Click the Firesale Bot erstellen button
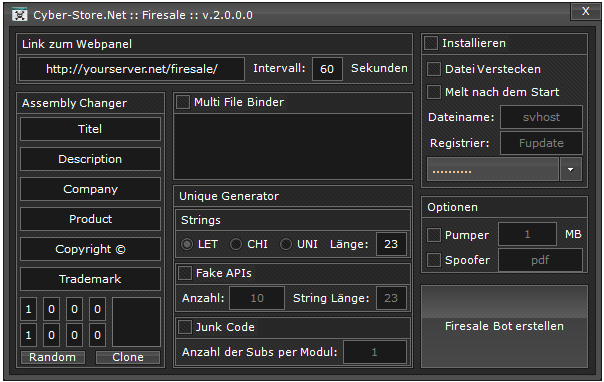This screenshot has width=604, height=382. pos(504,326)
